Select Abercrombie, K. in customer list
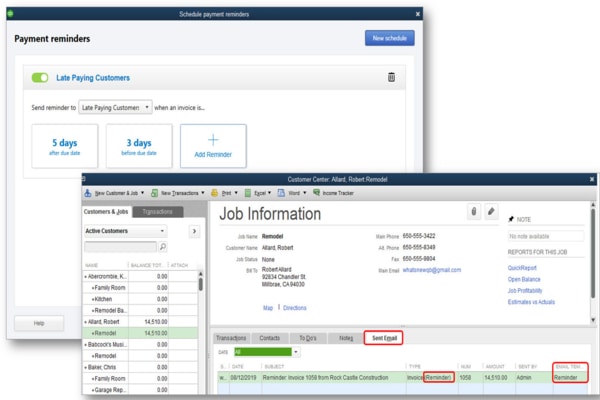The height and width of the screenshot is (400, 600). 140,276
